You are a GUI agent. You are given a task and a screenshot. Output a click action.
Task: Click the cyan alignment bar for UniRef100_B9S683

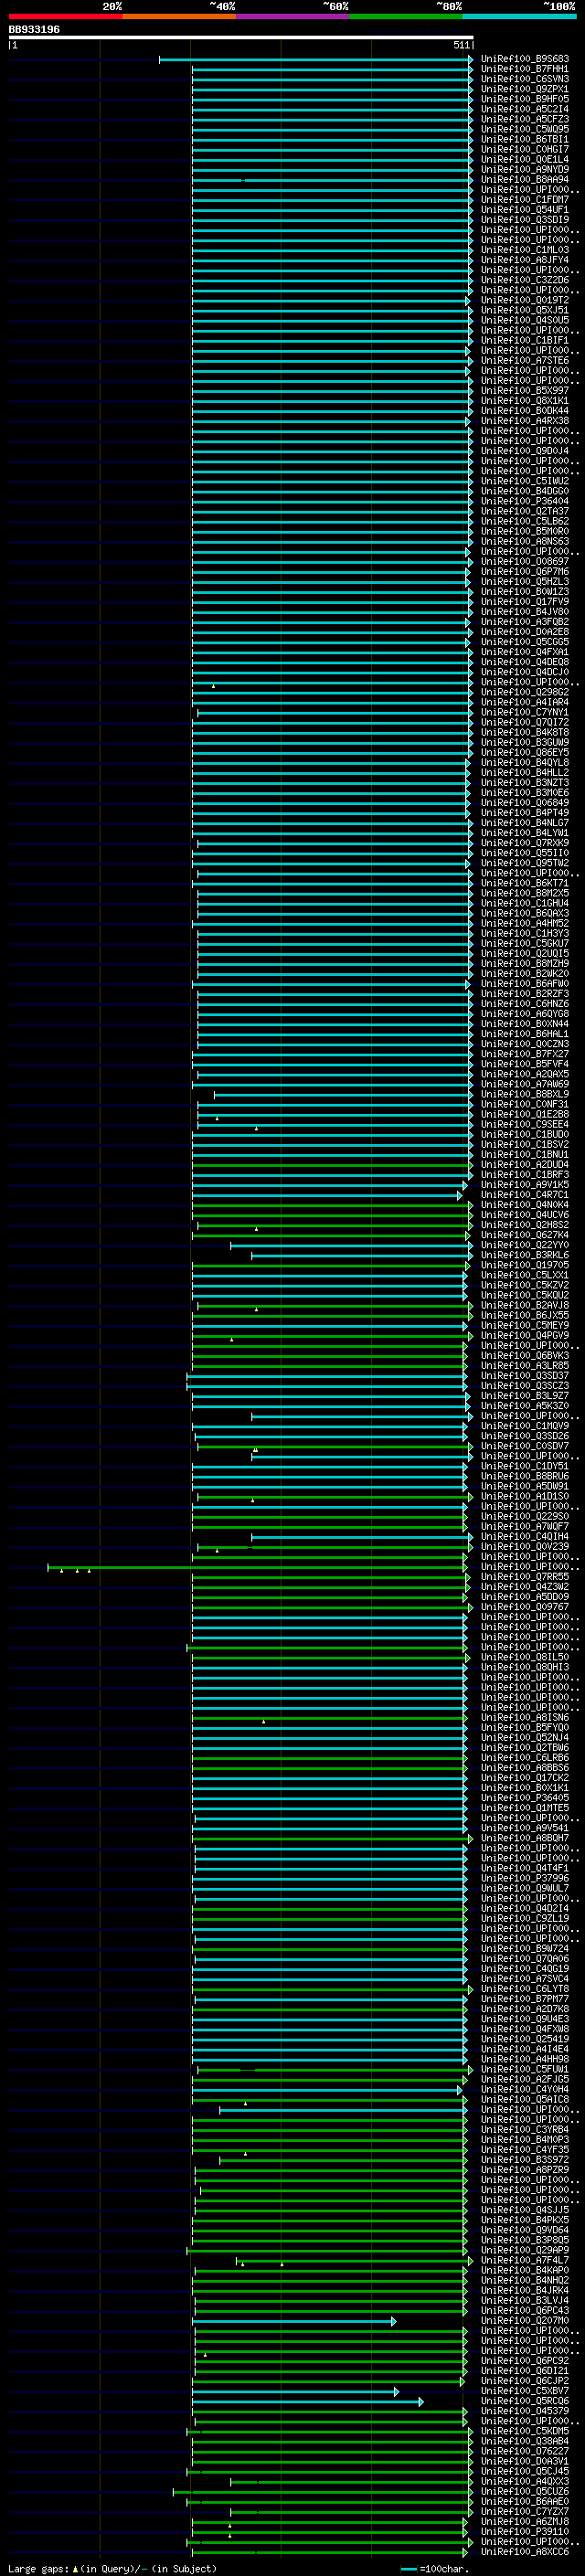pos(316,59)
